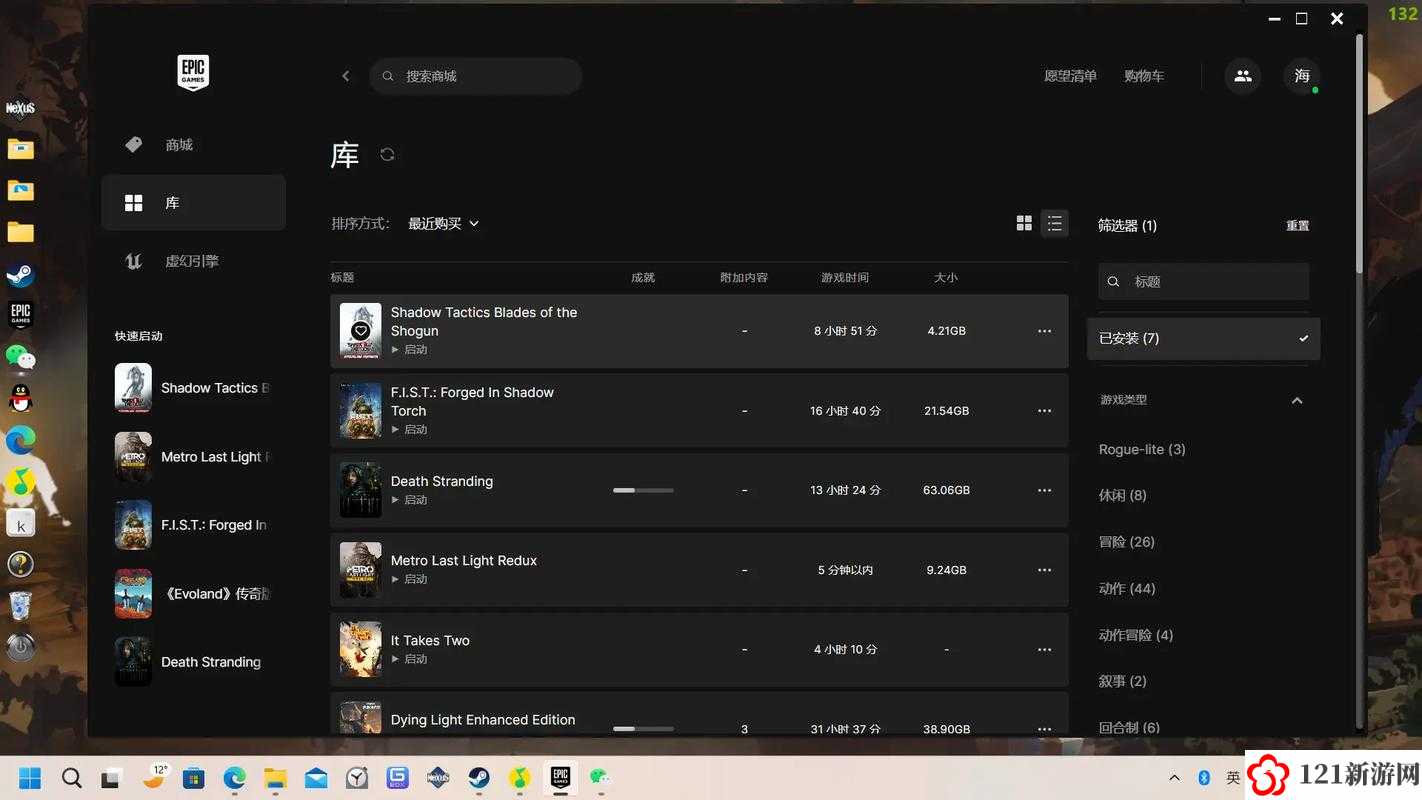
Task: Filter by Rogue-lite (3) genre
Action: coord(1142,450)
